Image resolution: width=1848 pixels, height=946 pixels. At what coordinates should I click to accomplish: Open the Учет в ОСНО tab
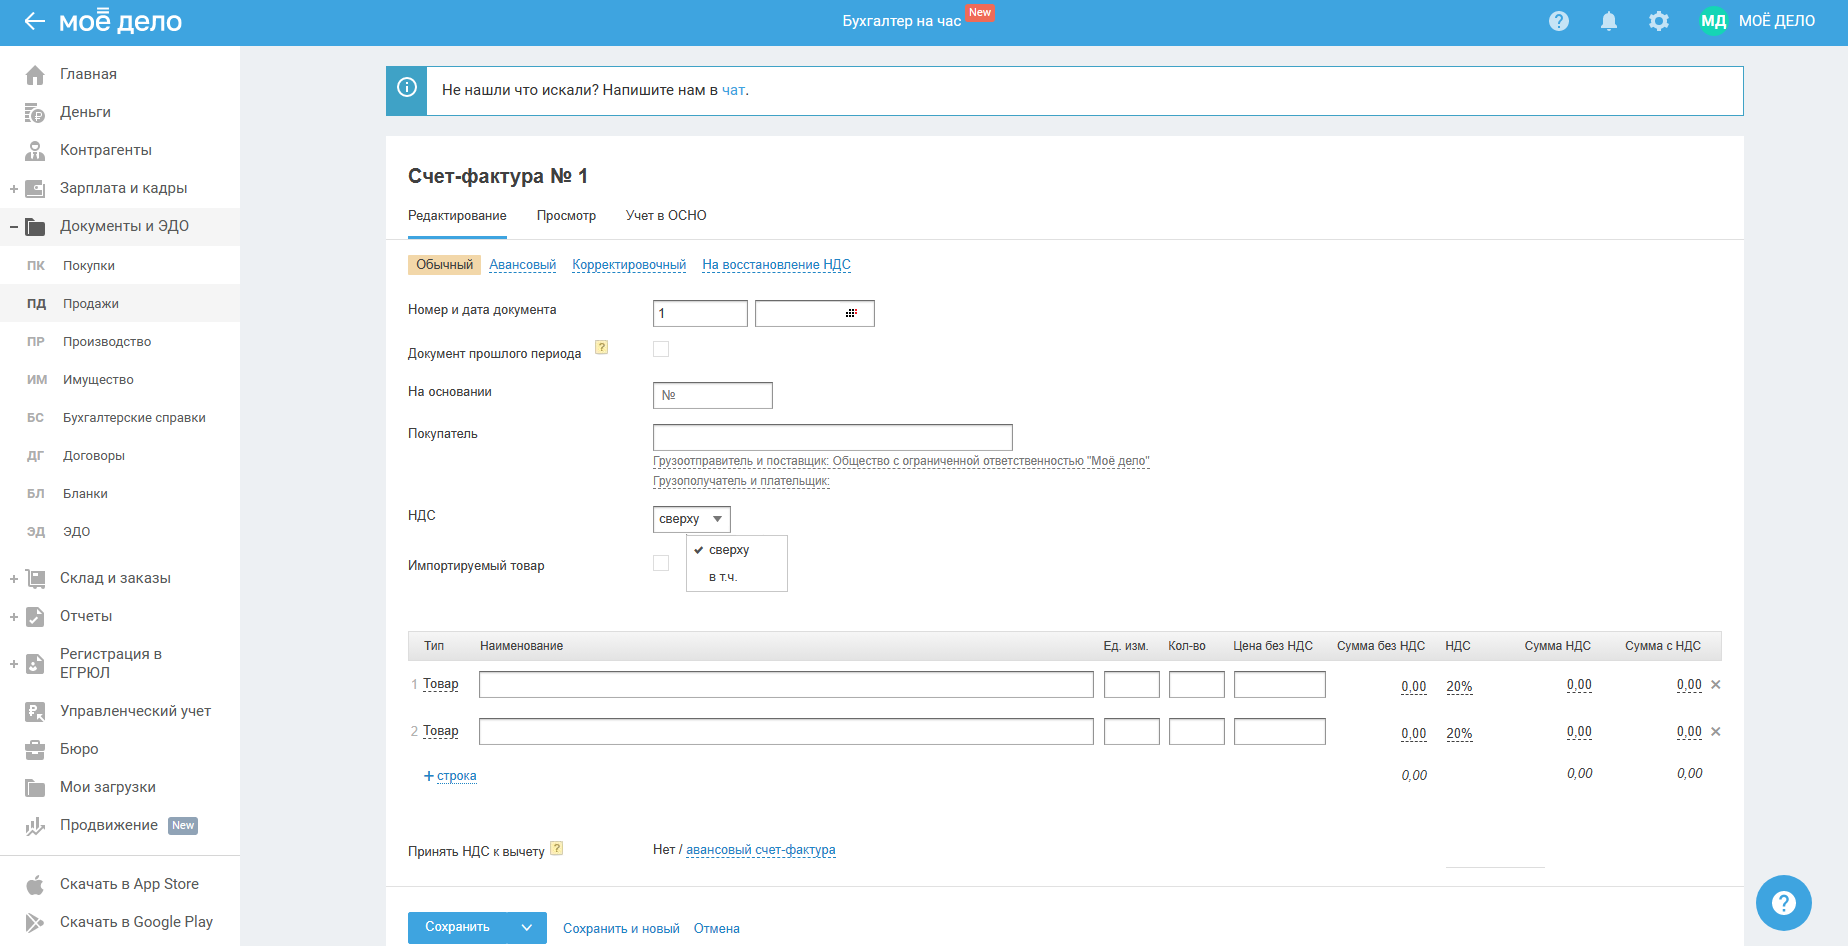[666, 216]
